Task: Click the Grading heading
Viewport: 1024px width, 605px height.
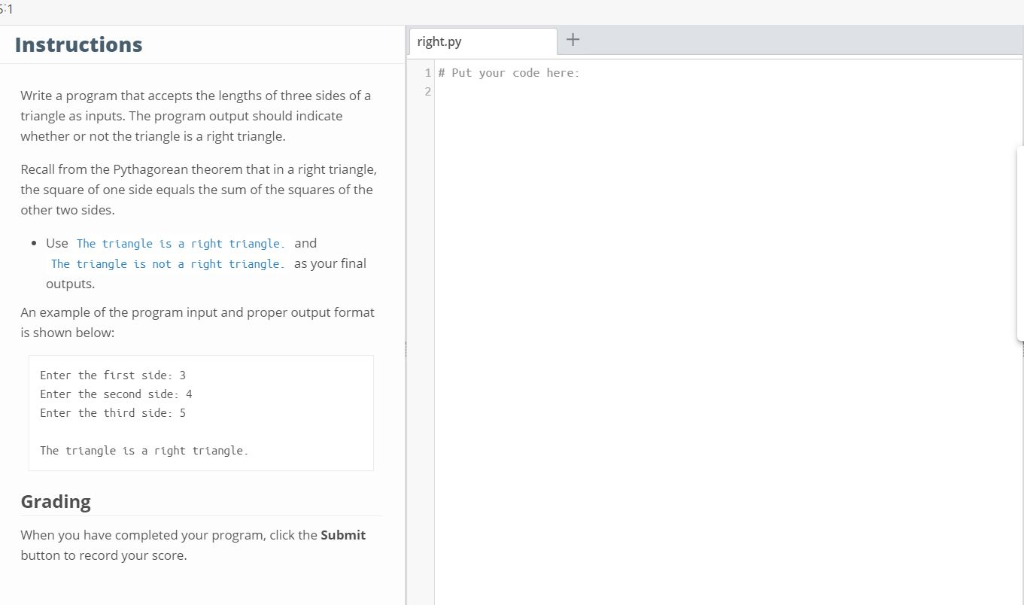Action: (55, 501)
